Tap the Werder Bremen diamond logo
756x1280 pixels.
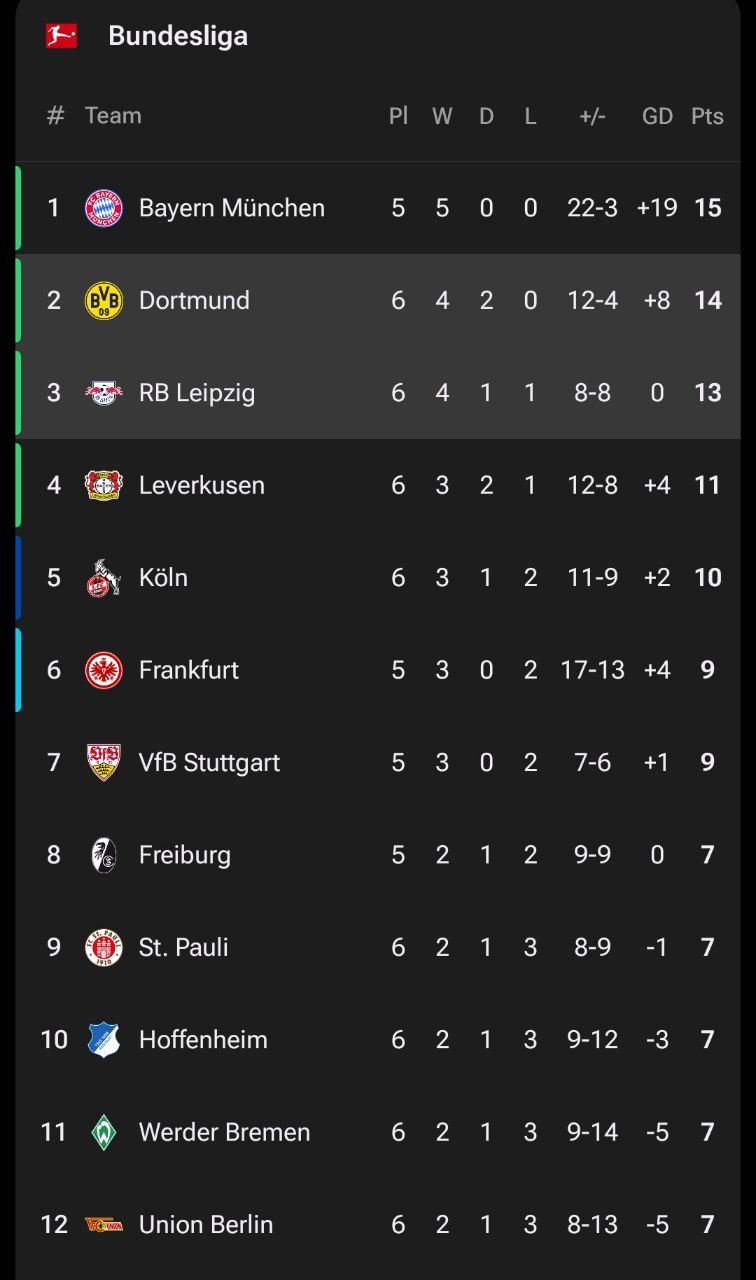(x=104, y=1132)
